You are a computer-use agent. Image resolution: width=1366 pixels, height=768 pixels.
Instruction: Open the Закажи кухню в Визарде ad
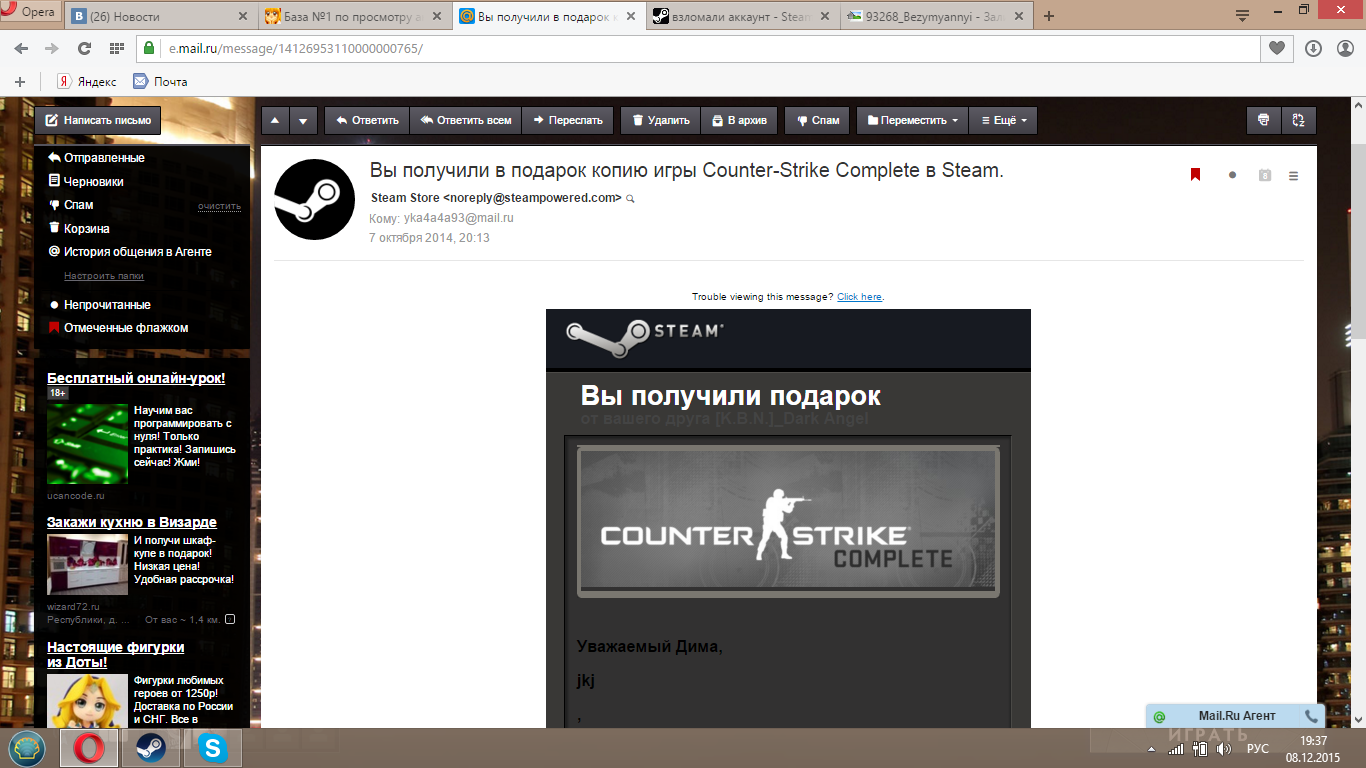[x=132, y=522]
